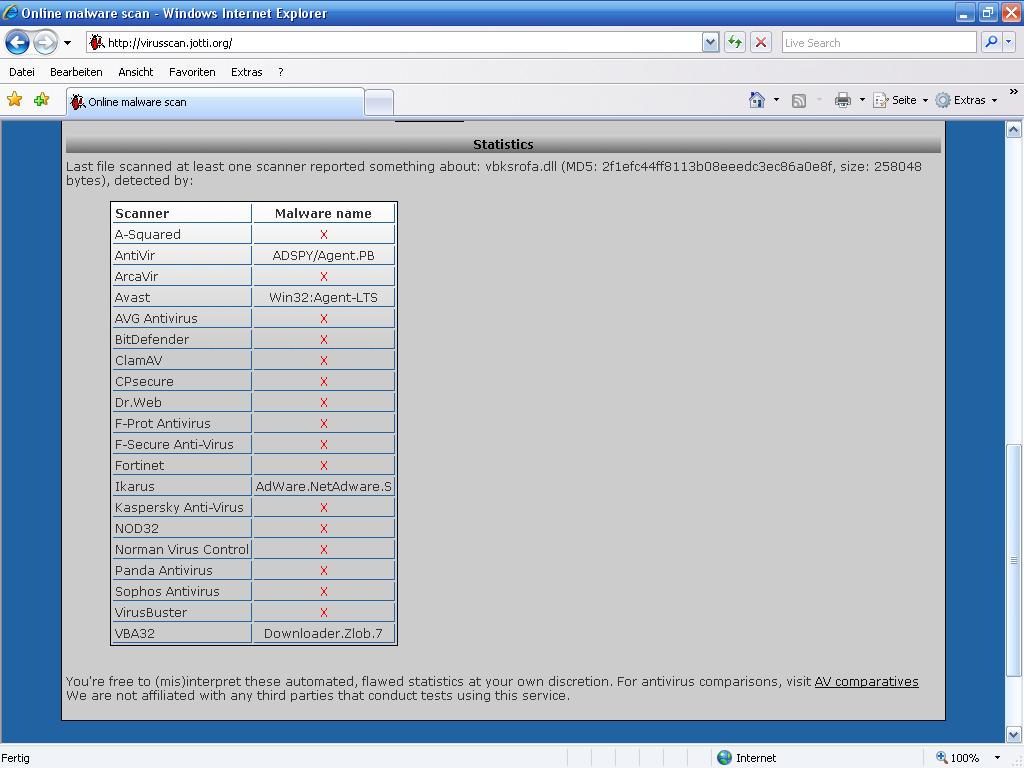Select Win32:Agent-LTS cell in Avast row
This screenshot has width=1024, height=768.
323,297
